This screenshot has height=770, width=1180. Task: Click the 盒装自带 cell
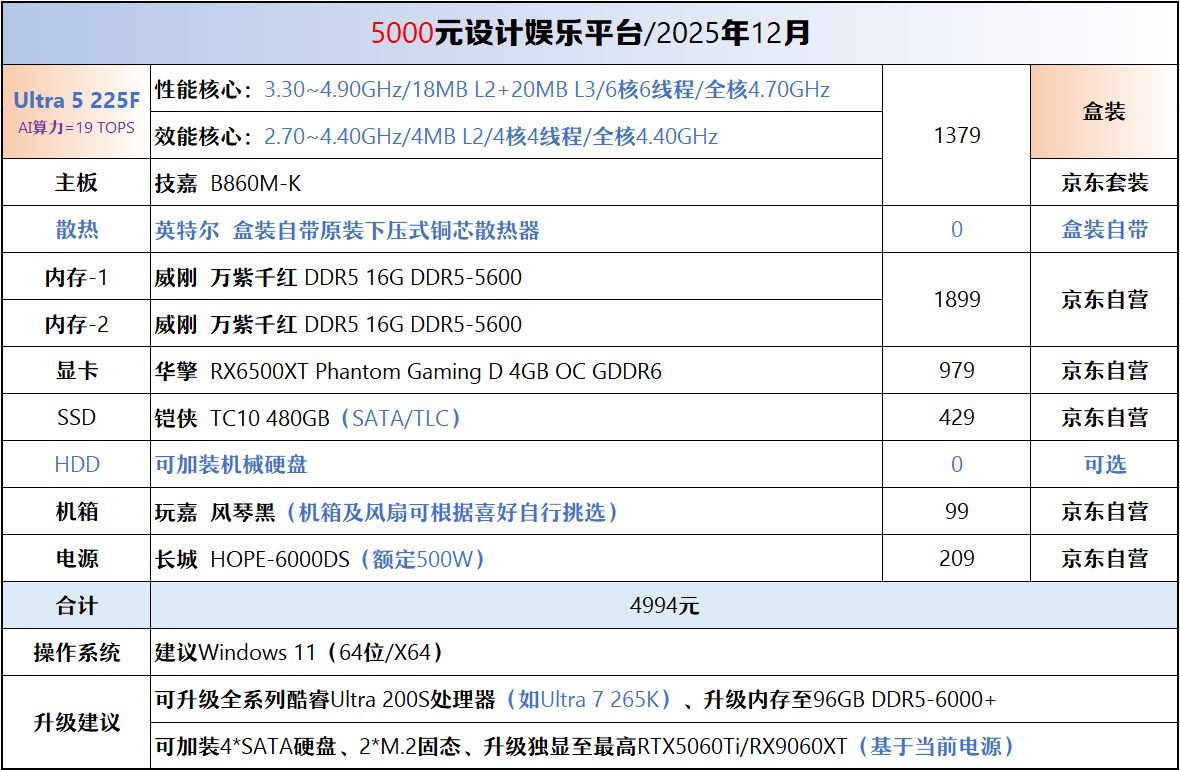pyautogui.click(x=1104, y=229)
